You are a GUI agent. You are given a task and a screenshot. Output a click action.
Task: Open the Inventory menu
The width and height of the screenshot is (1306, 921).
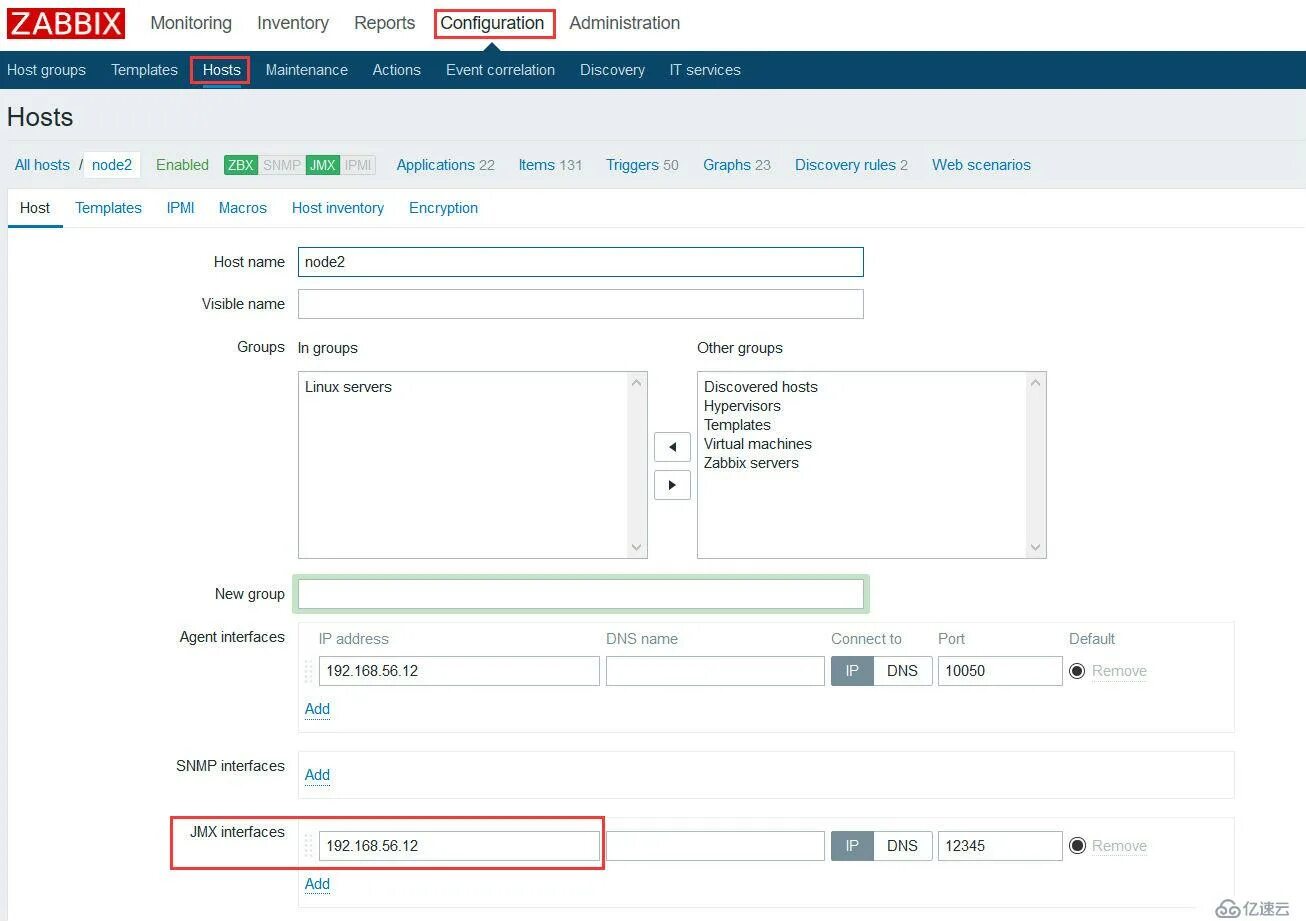click(x=293, y=23)
